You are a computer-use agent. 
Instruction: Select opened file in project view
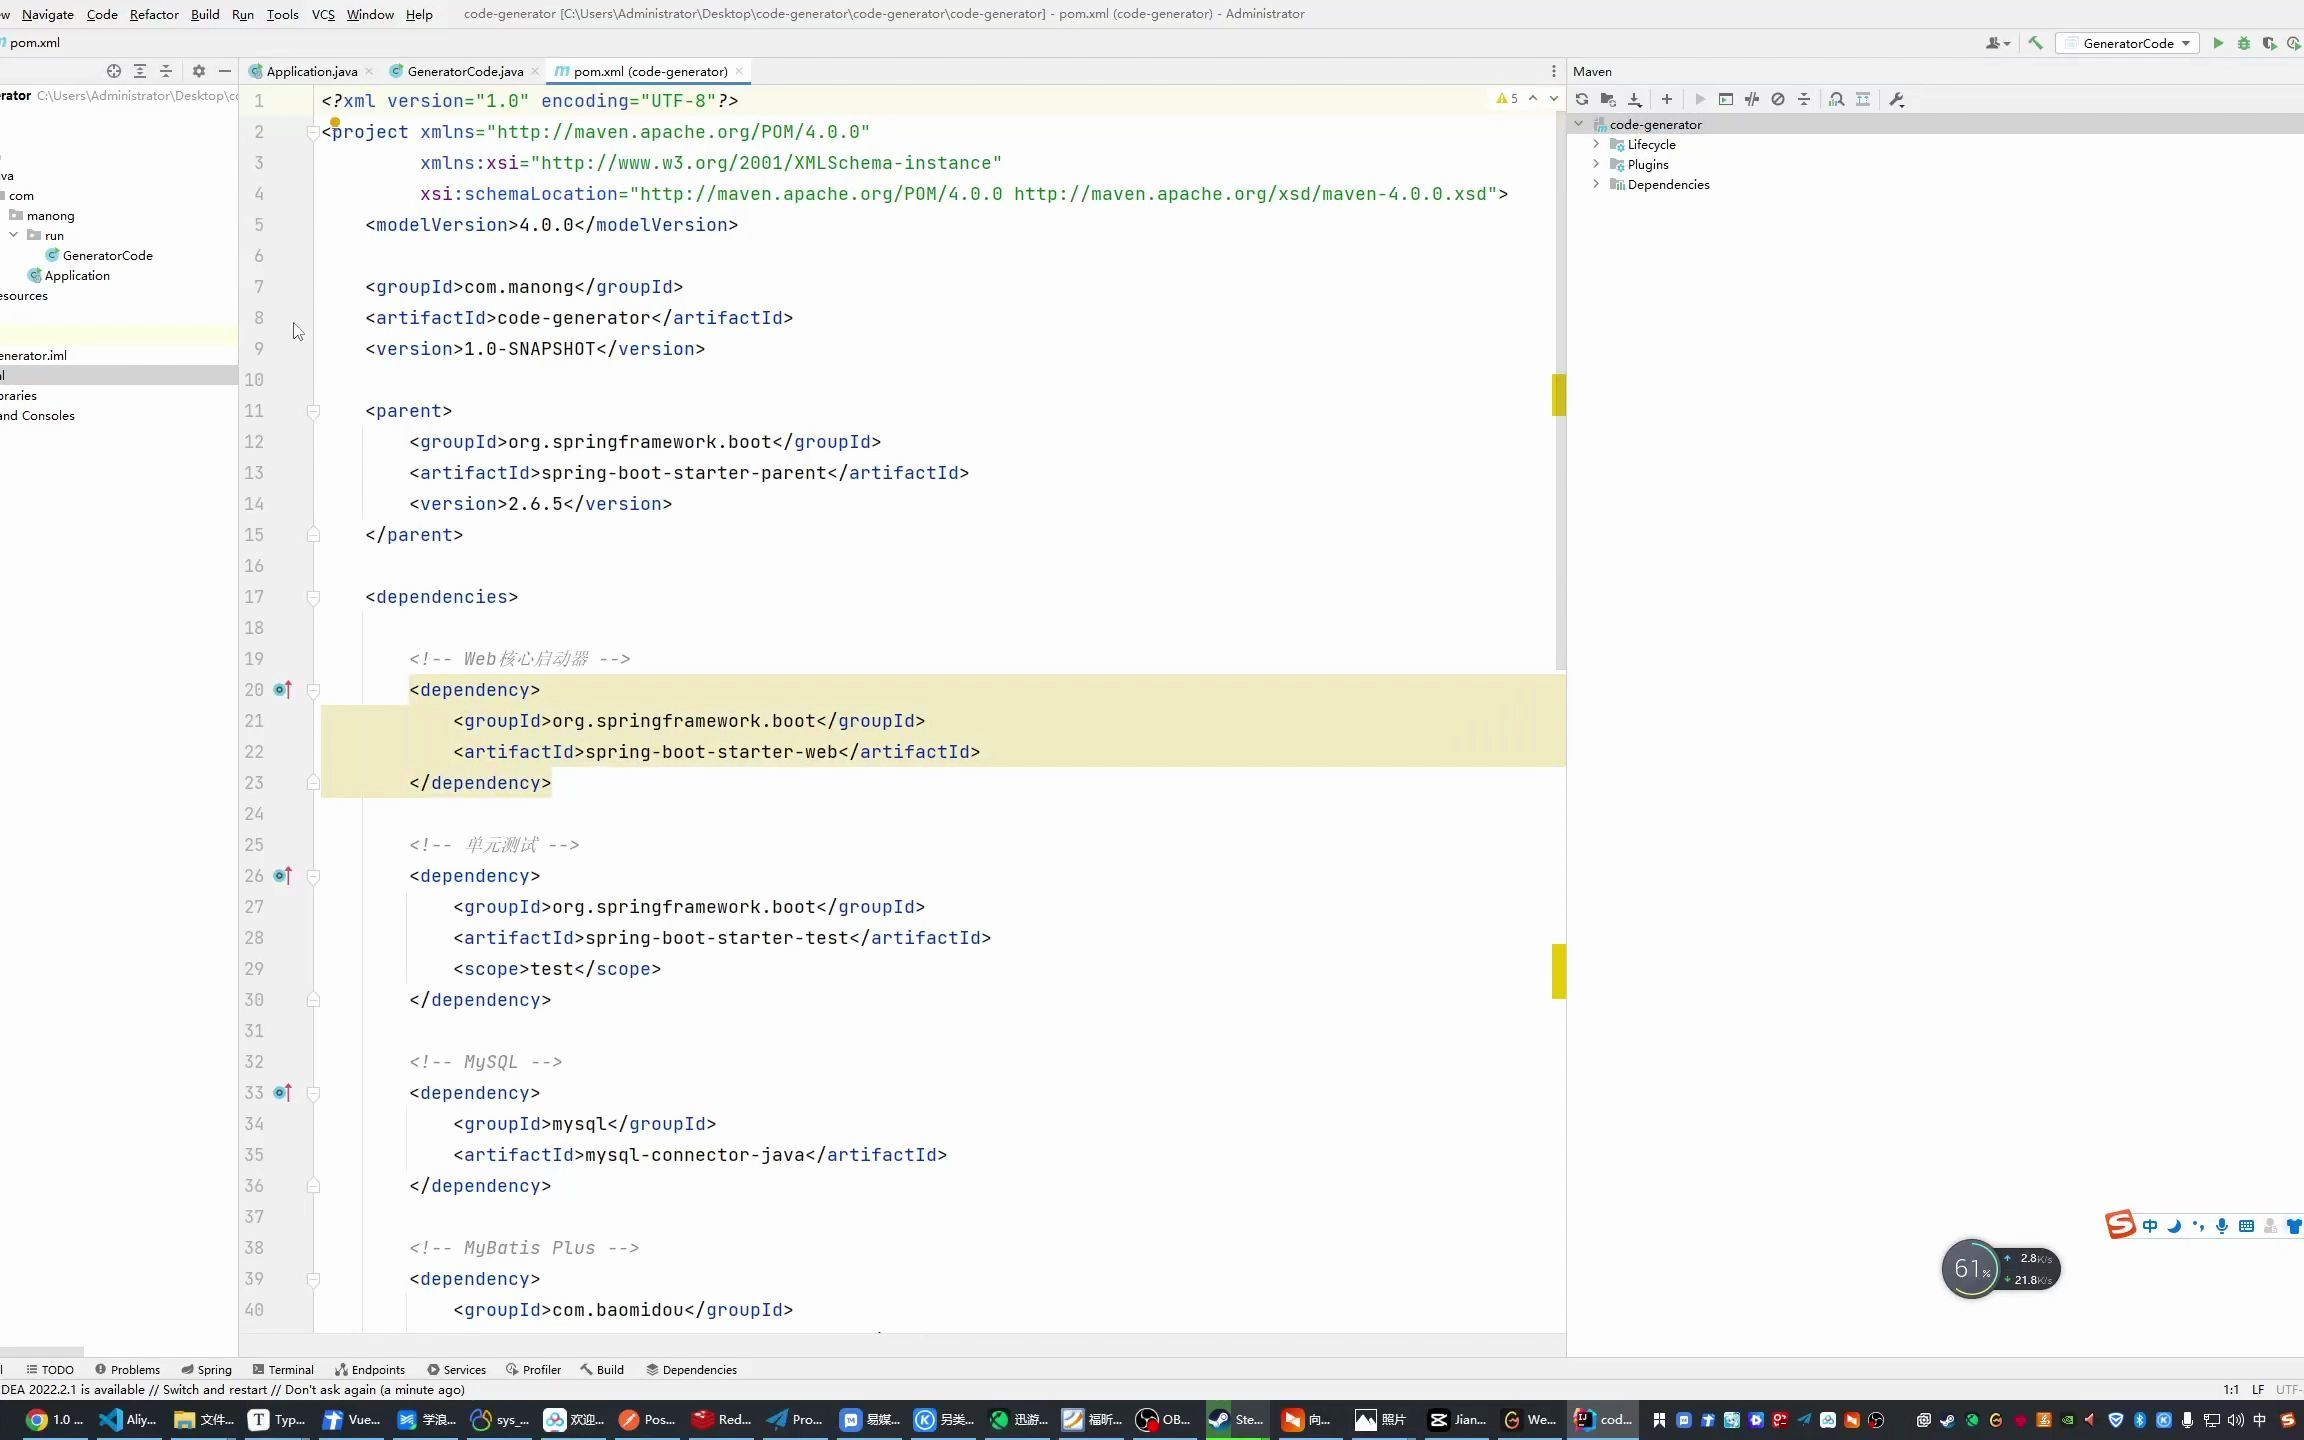point(114,71)
